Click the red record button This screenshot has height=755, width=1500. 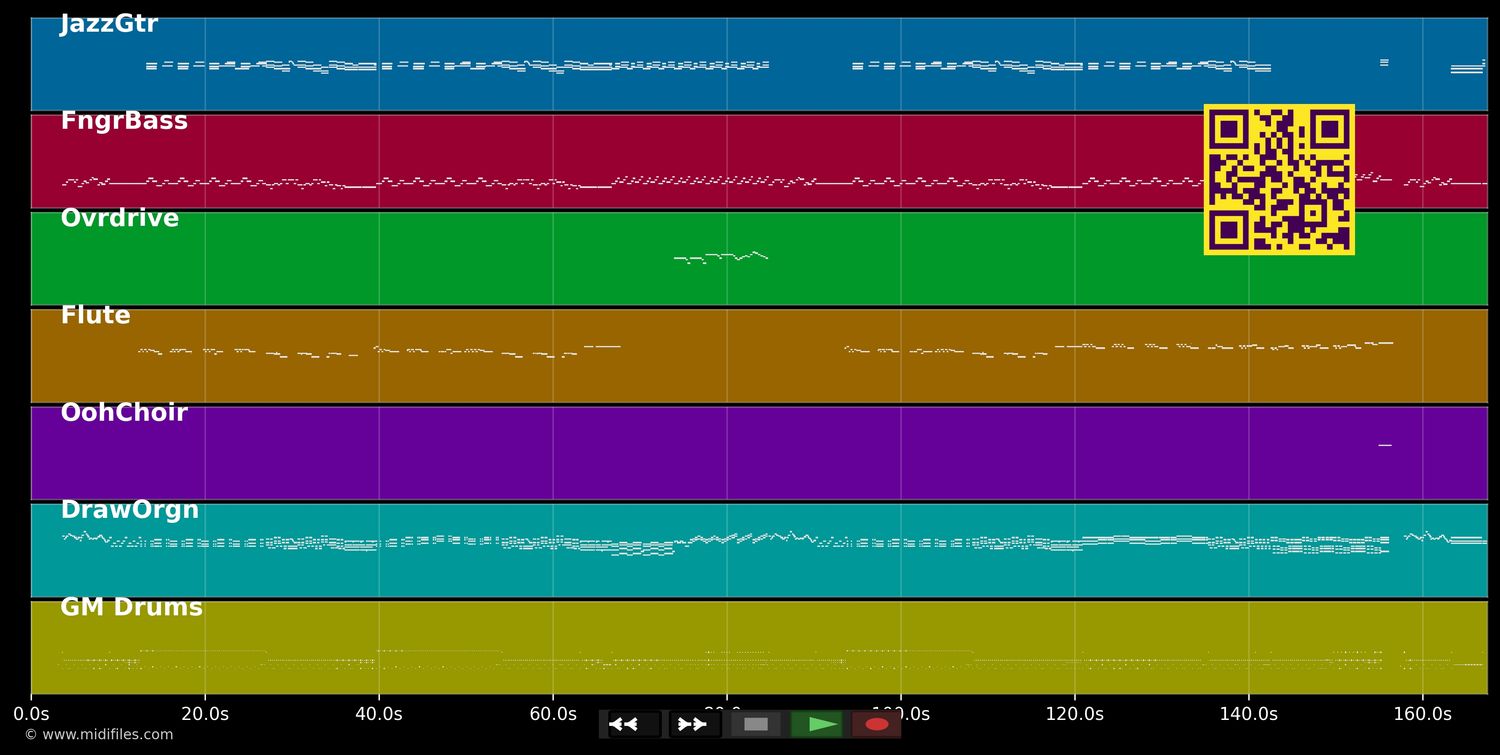[x=877, y=724]
